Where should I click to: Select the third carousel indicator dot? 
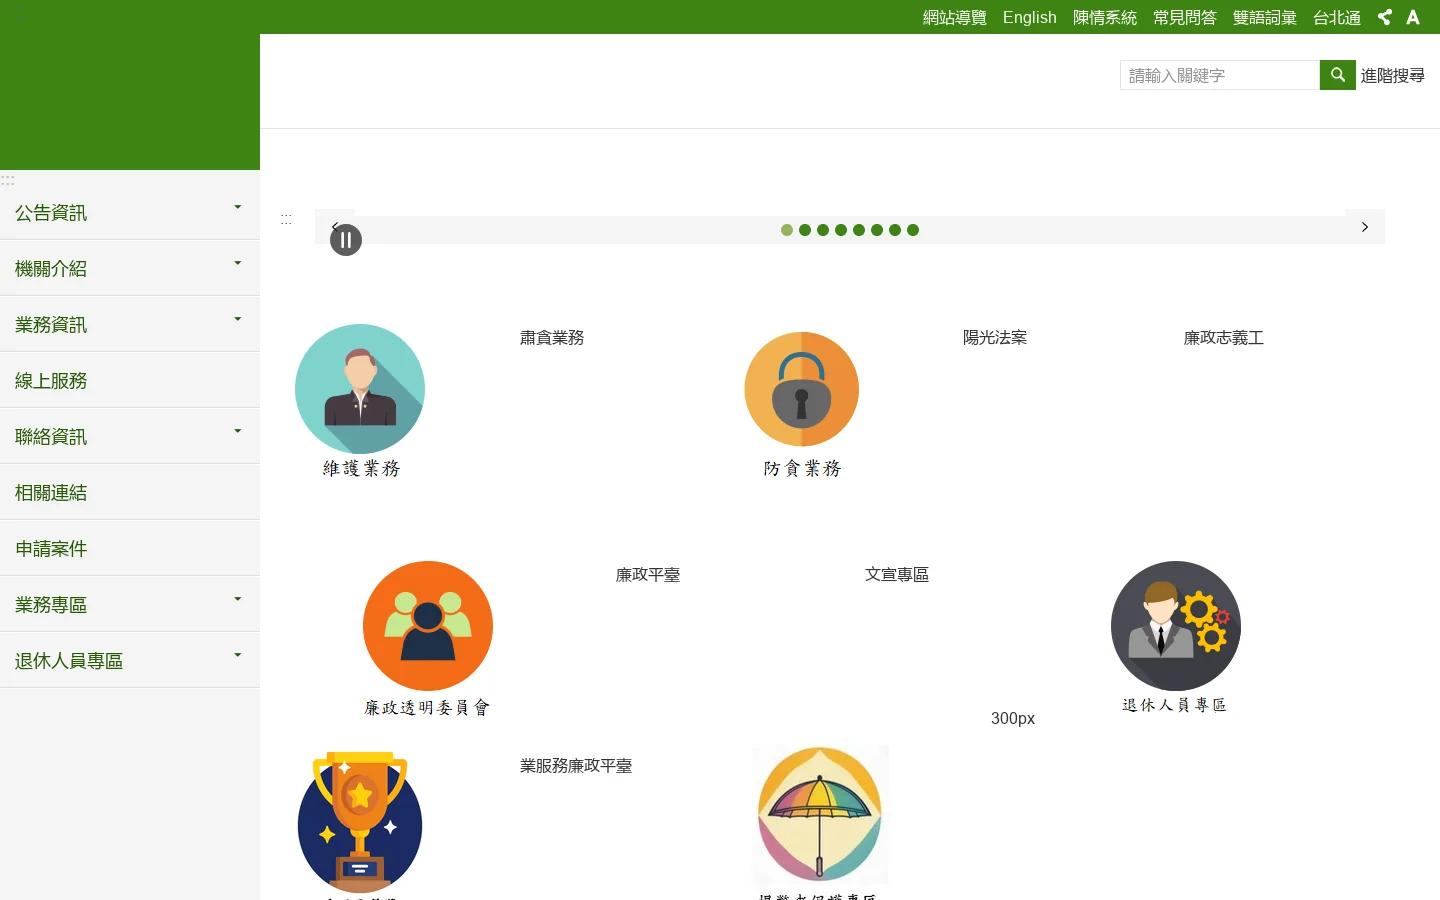(x=823, y=230)
